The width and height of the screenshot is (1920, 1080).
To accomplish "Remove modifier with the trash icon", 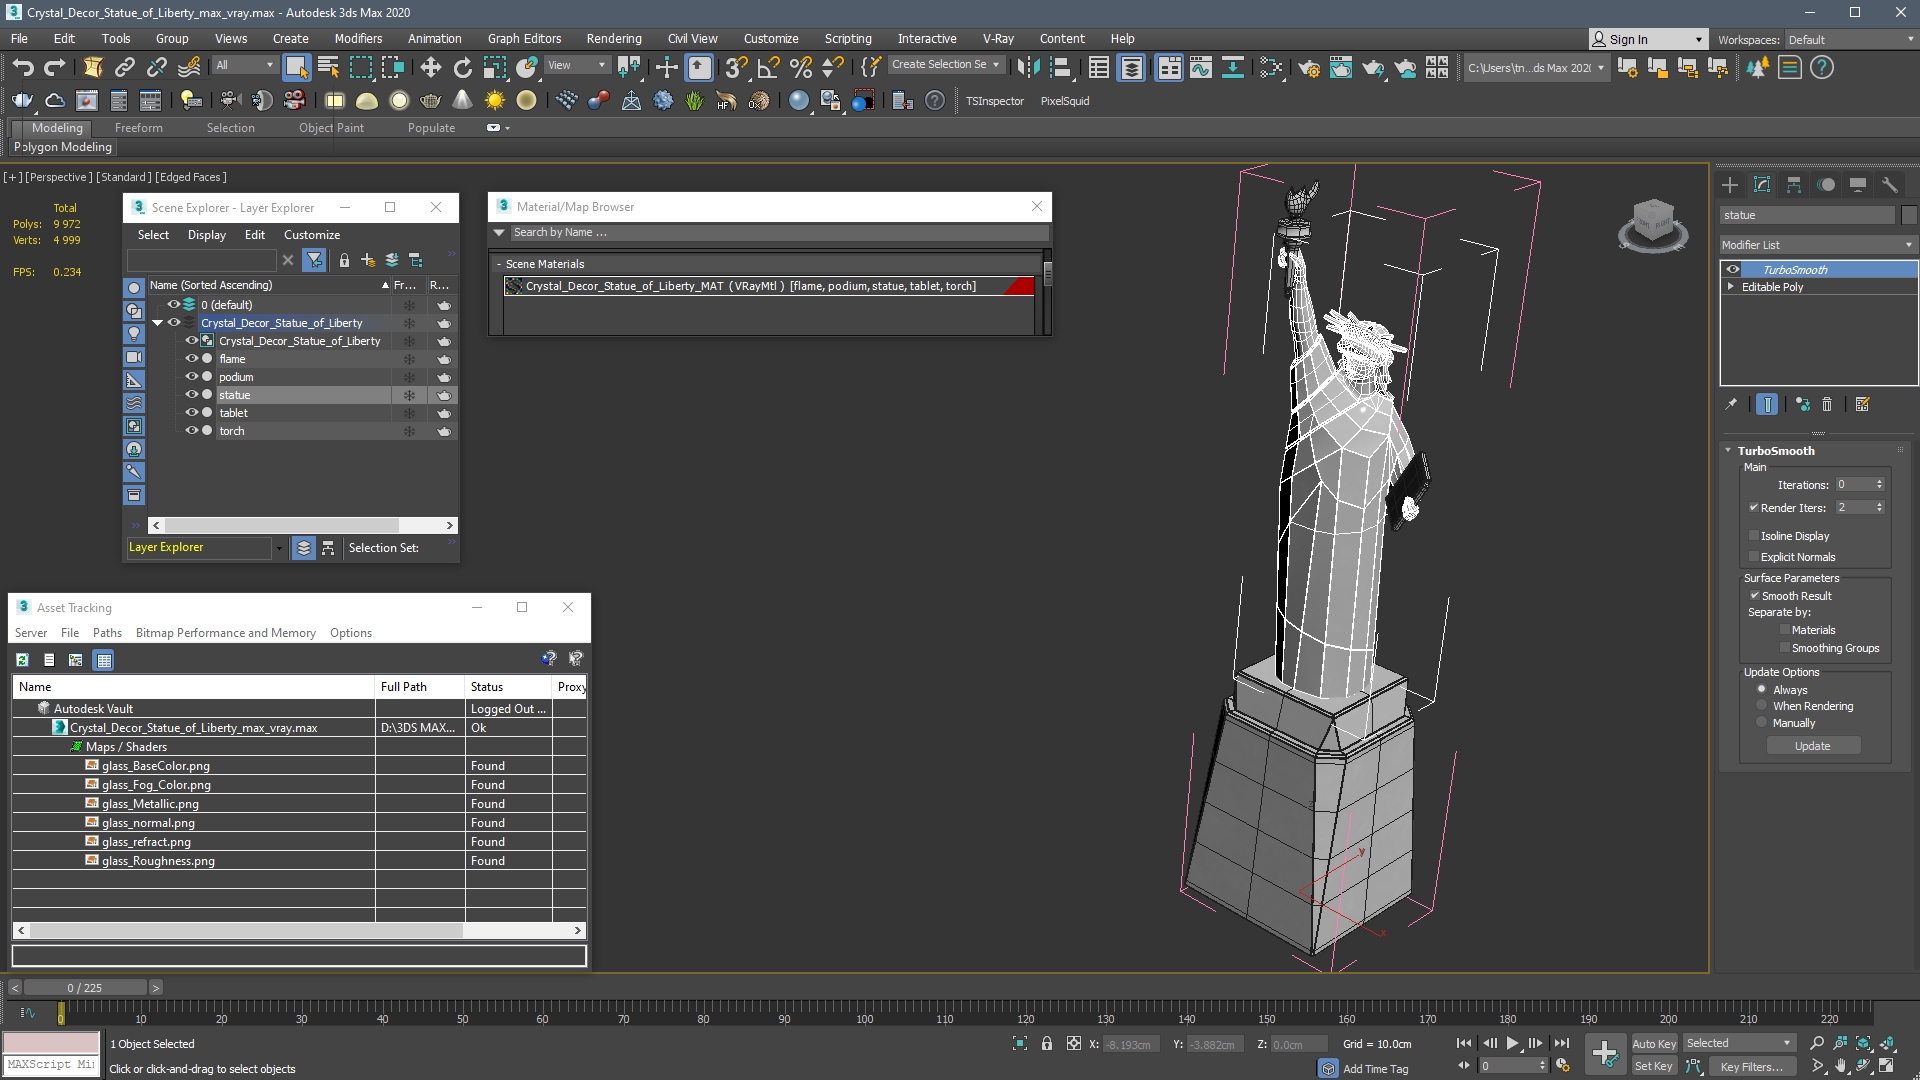I will 1827,404.
